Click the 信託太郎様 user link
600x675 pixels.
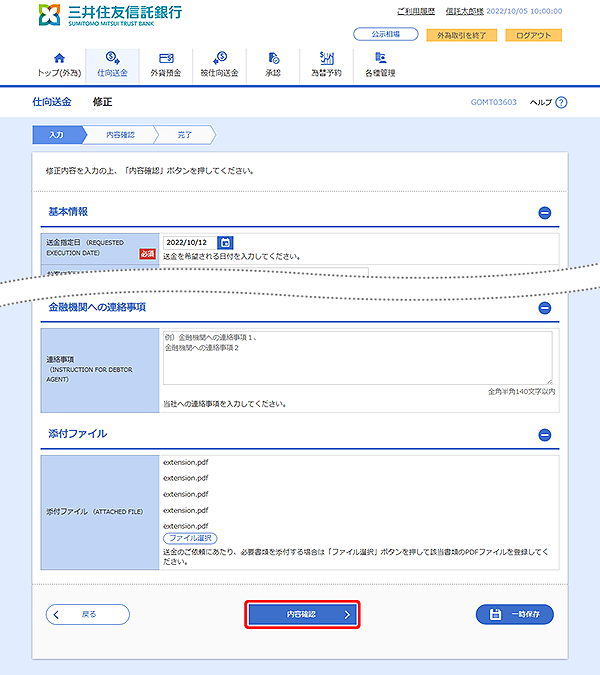coord(465,11)
